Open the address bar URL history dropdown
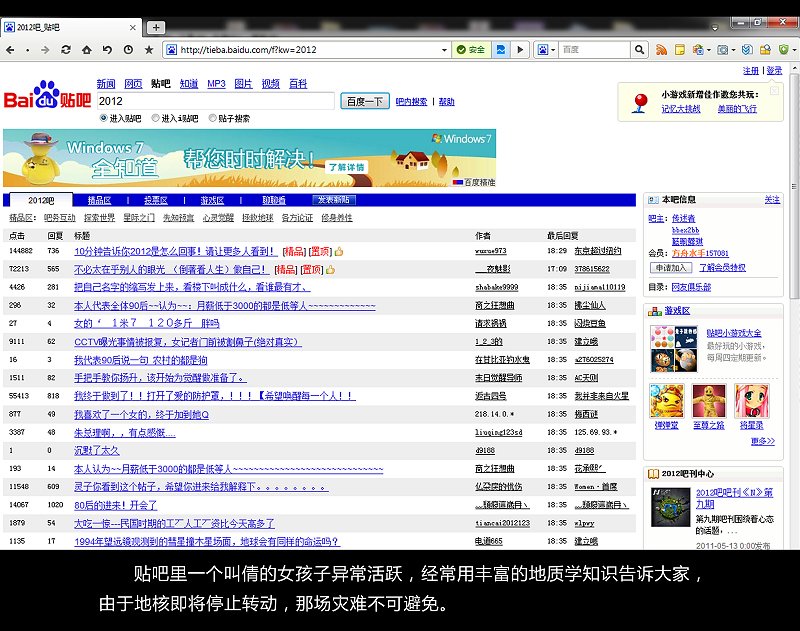Viewport: 800px width, 631px height. click(445, 49)
